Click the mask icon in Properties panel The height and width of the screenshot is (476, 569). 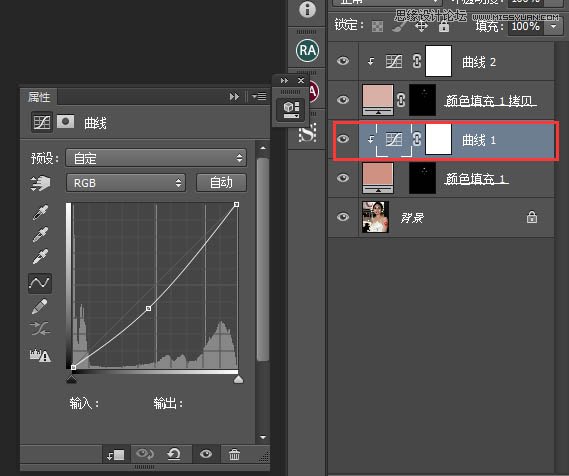[x=65, y=122]
